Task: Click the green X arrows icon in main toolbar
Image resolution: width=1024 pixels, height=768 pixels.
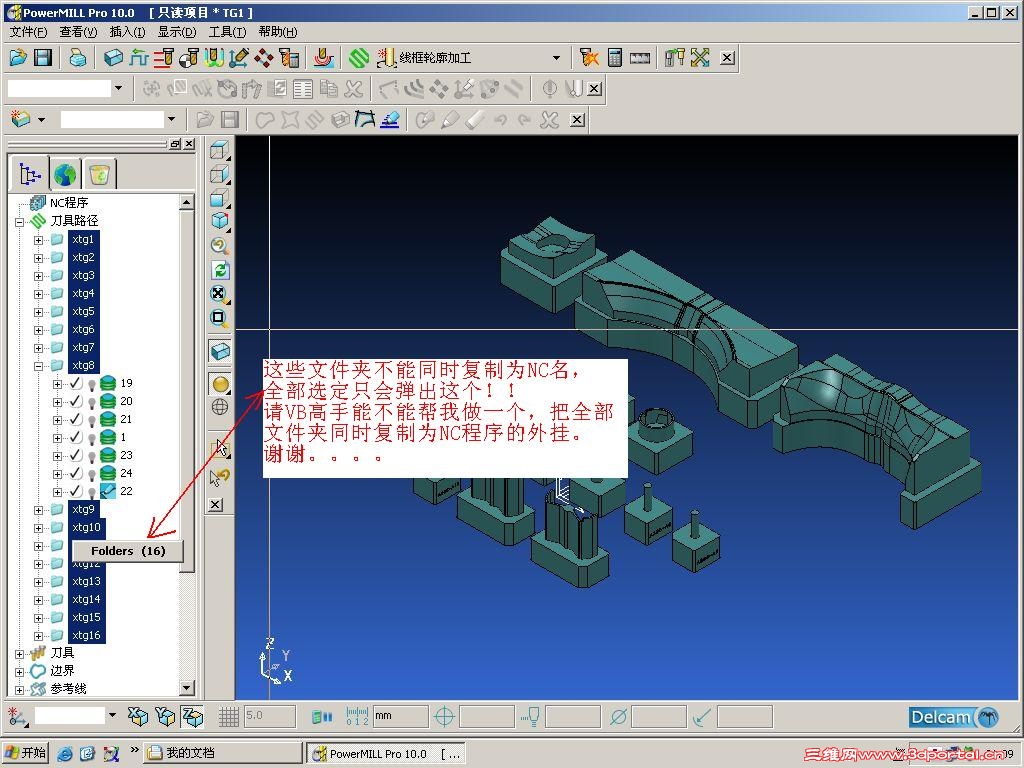Action: pos(700,57)
